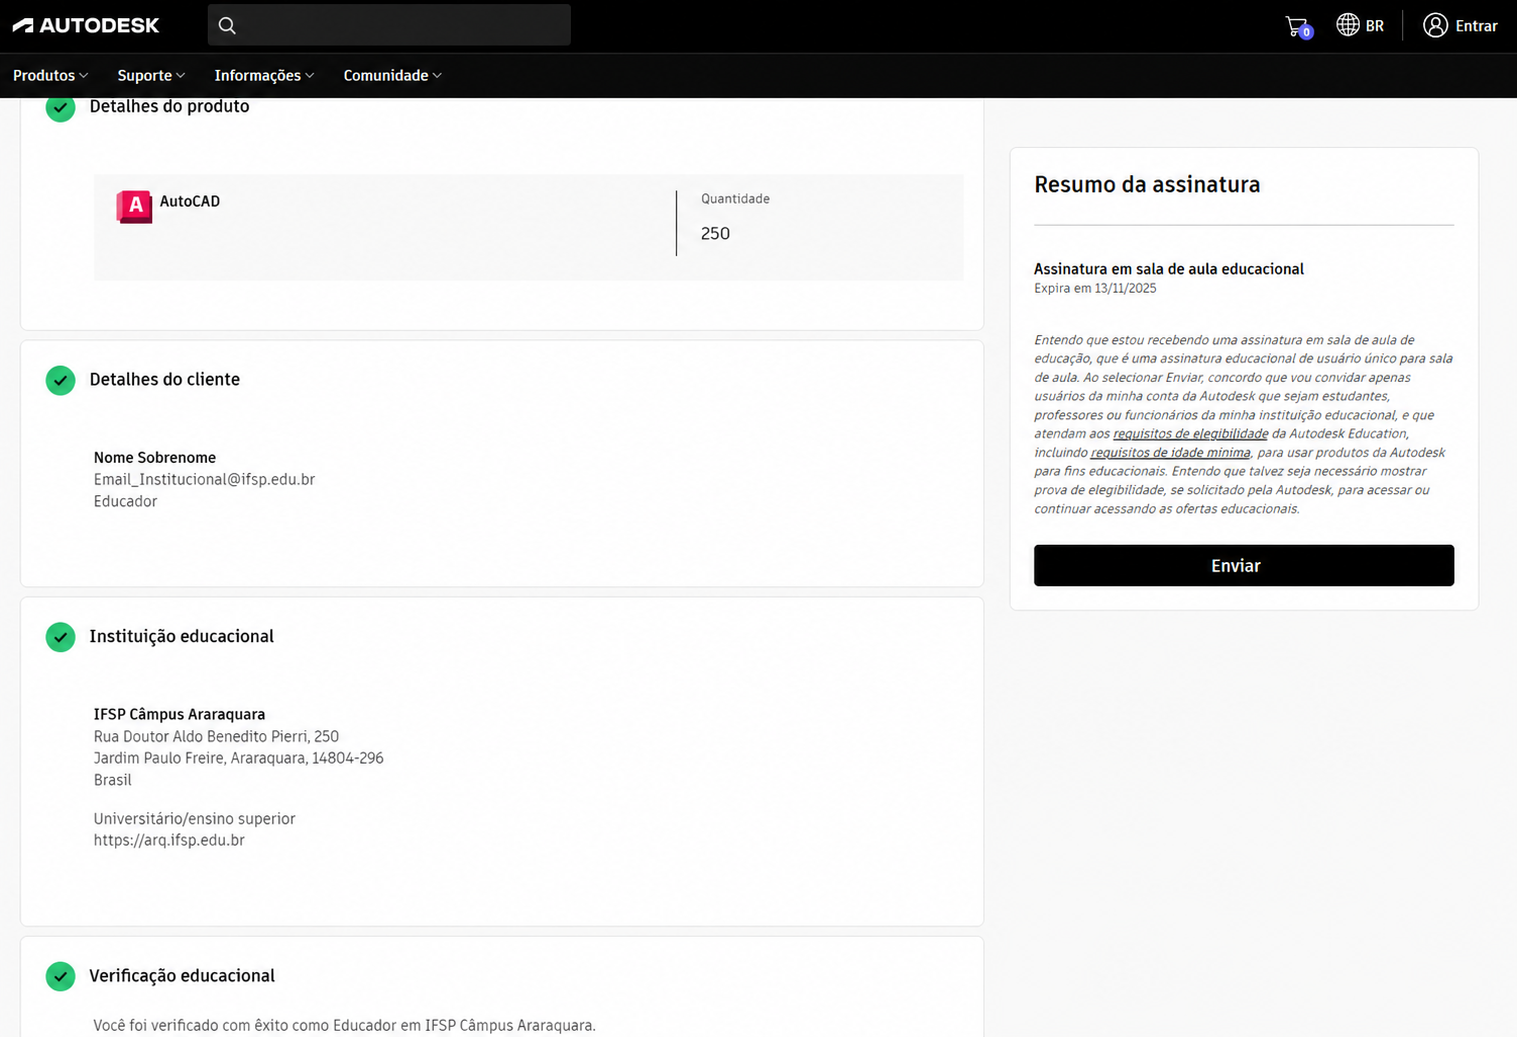This screenshot has height=1037, width=1517.
Task: Click the Instituição educacional checkmark icon
Action: 60,637
